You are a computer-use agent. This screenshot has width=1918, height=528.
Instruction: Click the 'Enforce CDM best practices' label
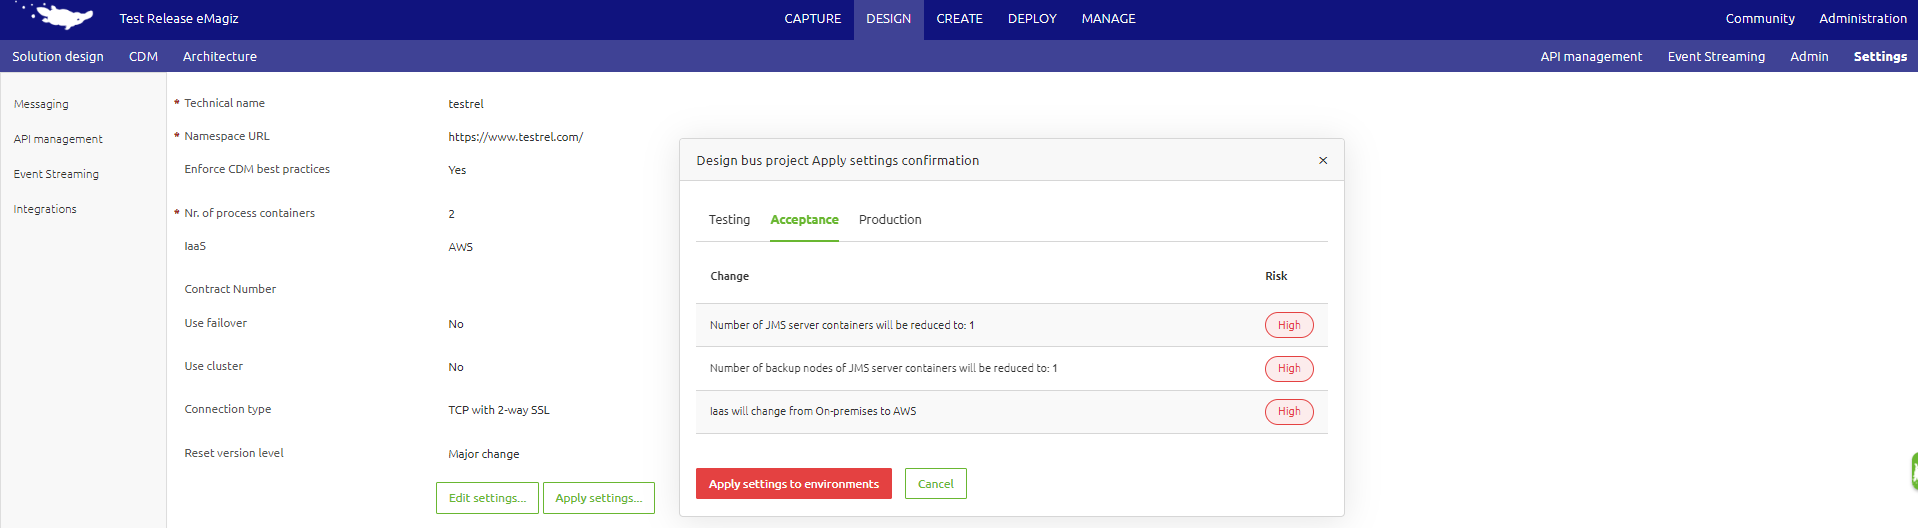coord(257,169)
